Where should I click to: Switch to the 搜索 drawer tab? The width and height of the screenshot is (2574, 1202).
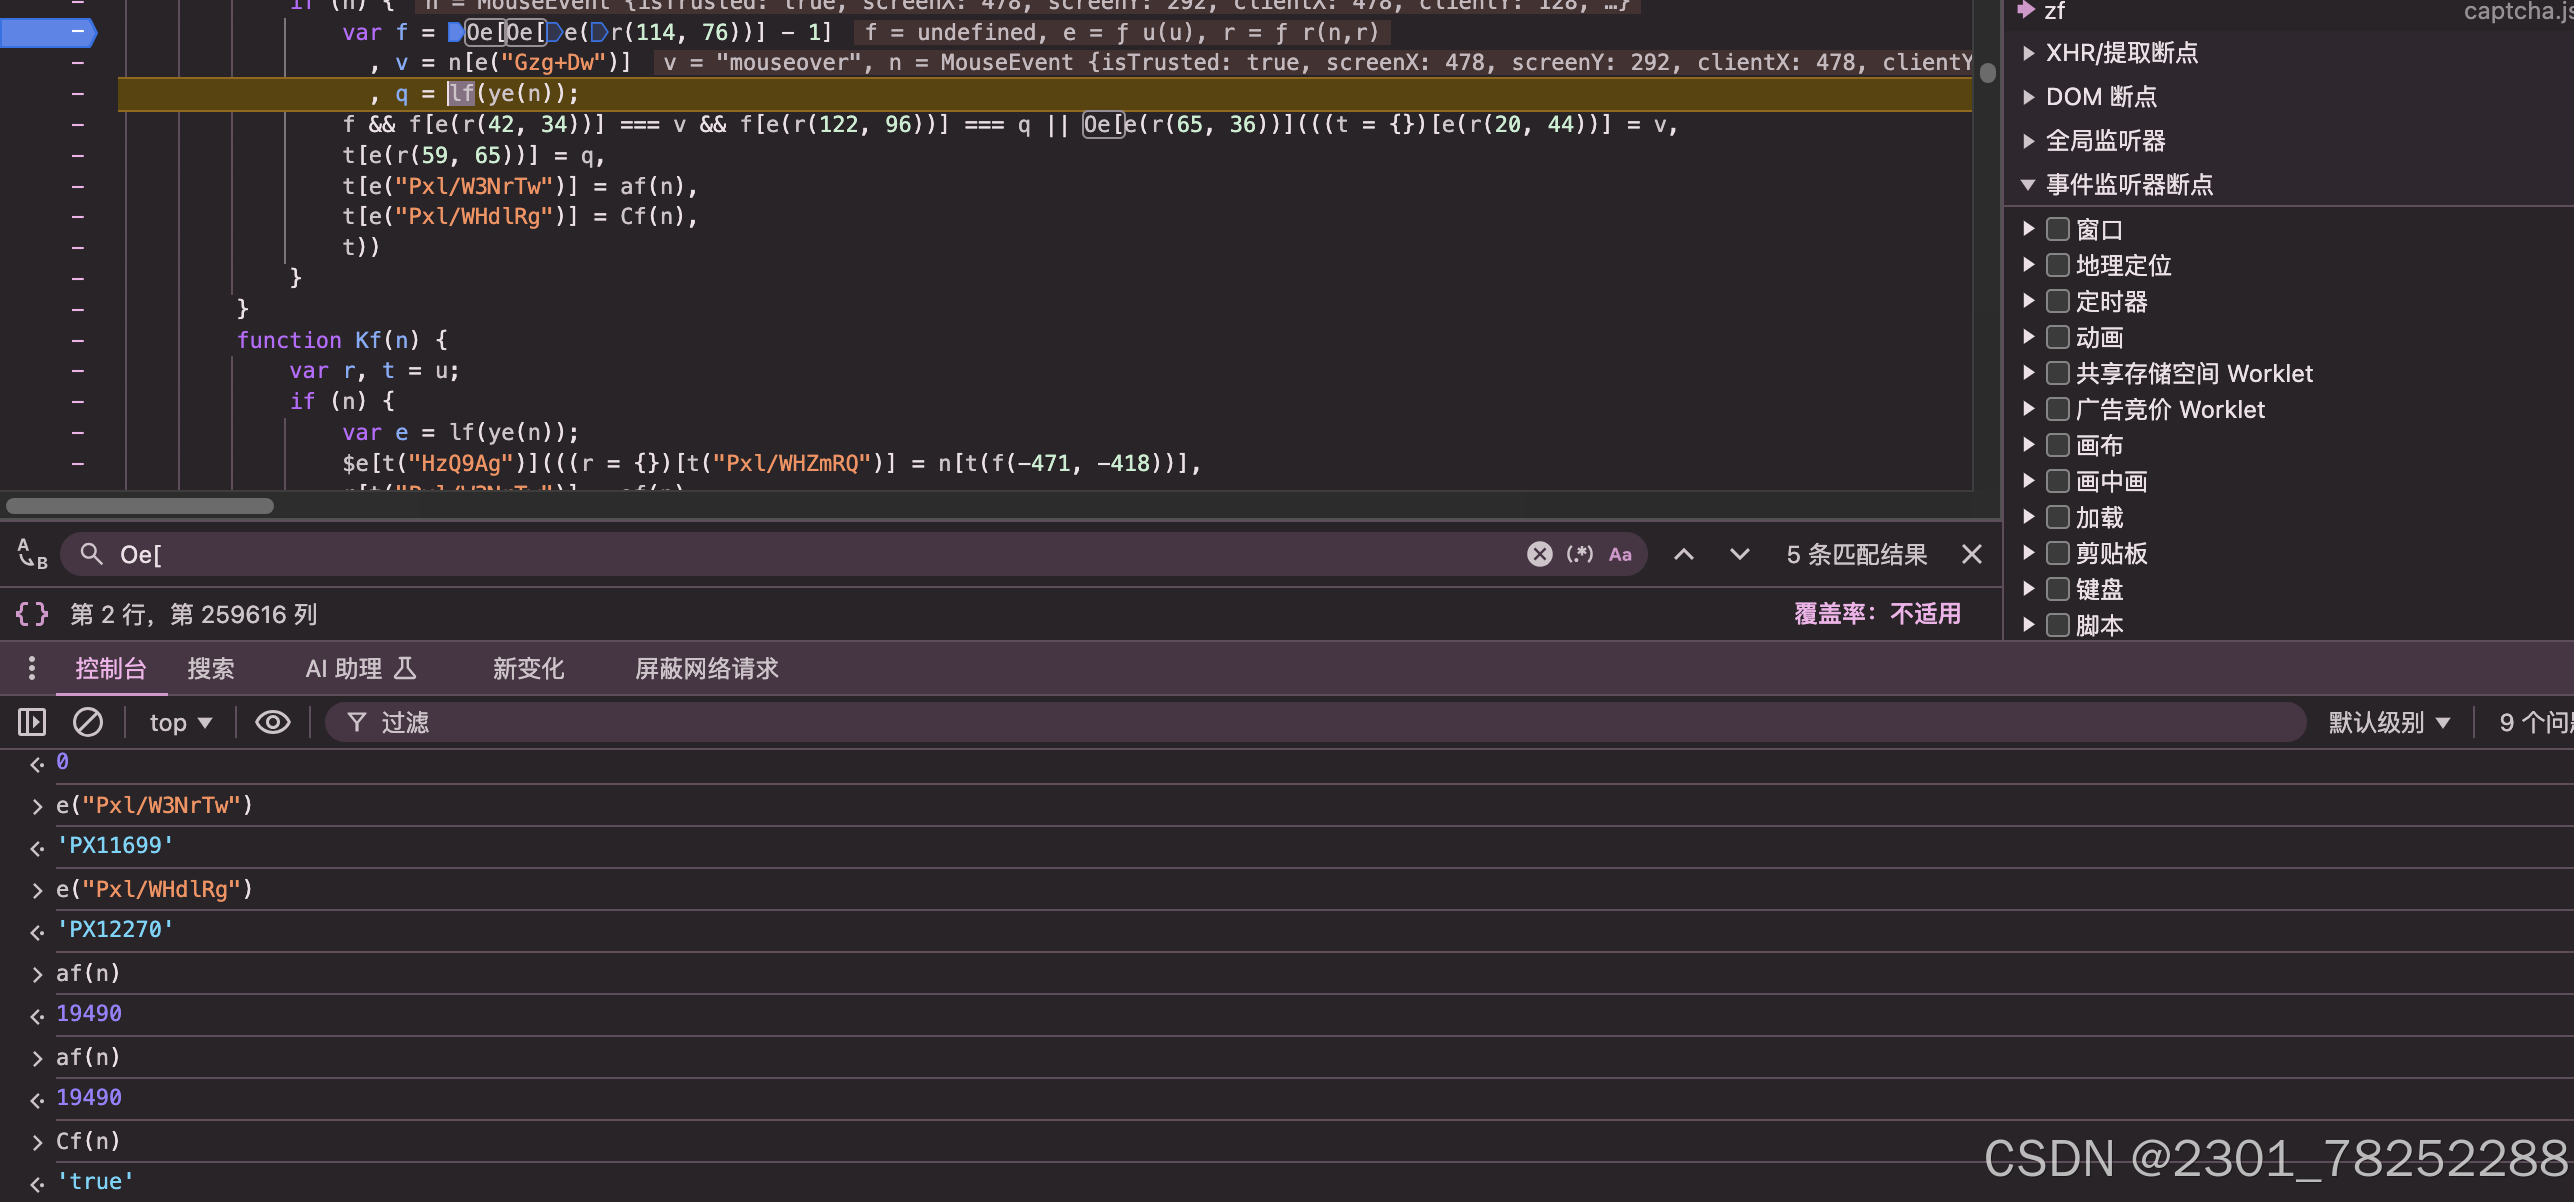[211, 668]
